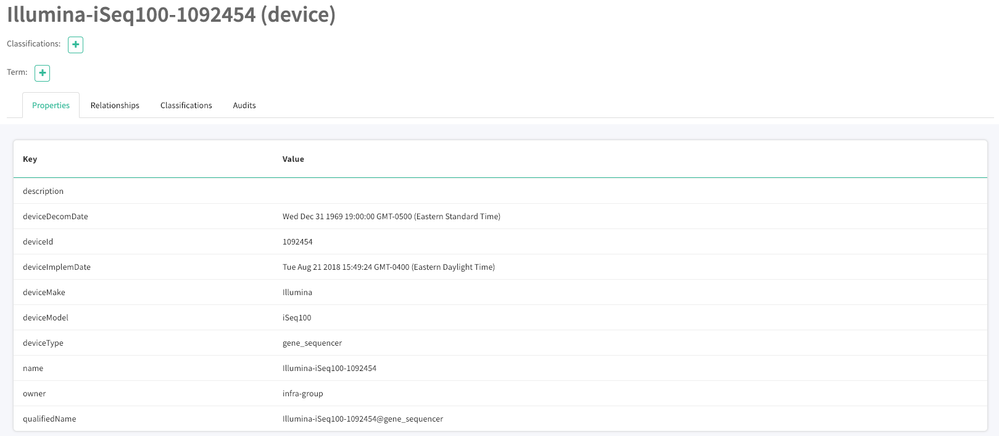Click the deviceType value gene_sequencer
Viewport: 999px width, 436px height.
pyautogui.click(x=312, y=343)
